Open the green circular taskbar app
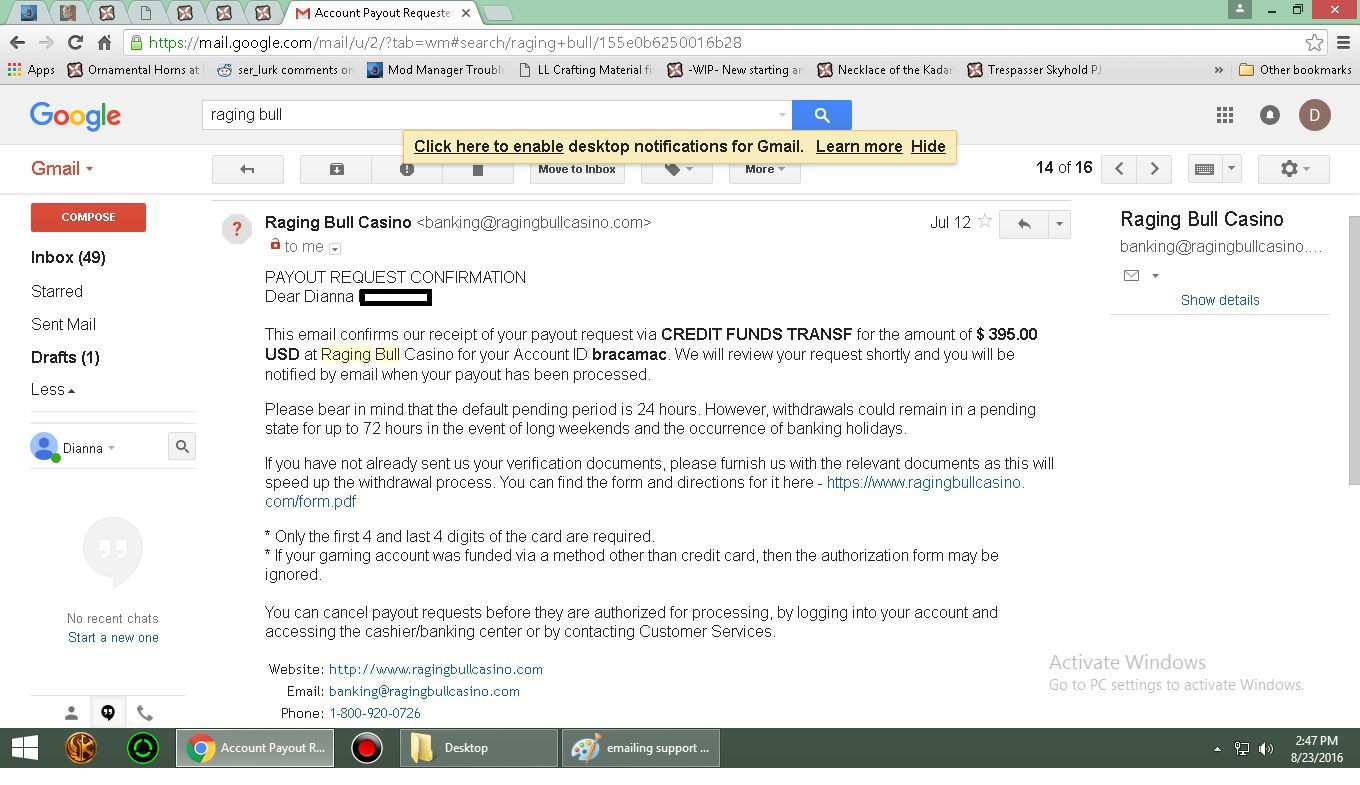The image size is (1360, 785). 143,748
